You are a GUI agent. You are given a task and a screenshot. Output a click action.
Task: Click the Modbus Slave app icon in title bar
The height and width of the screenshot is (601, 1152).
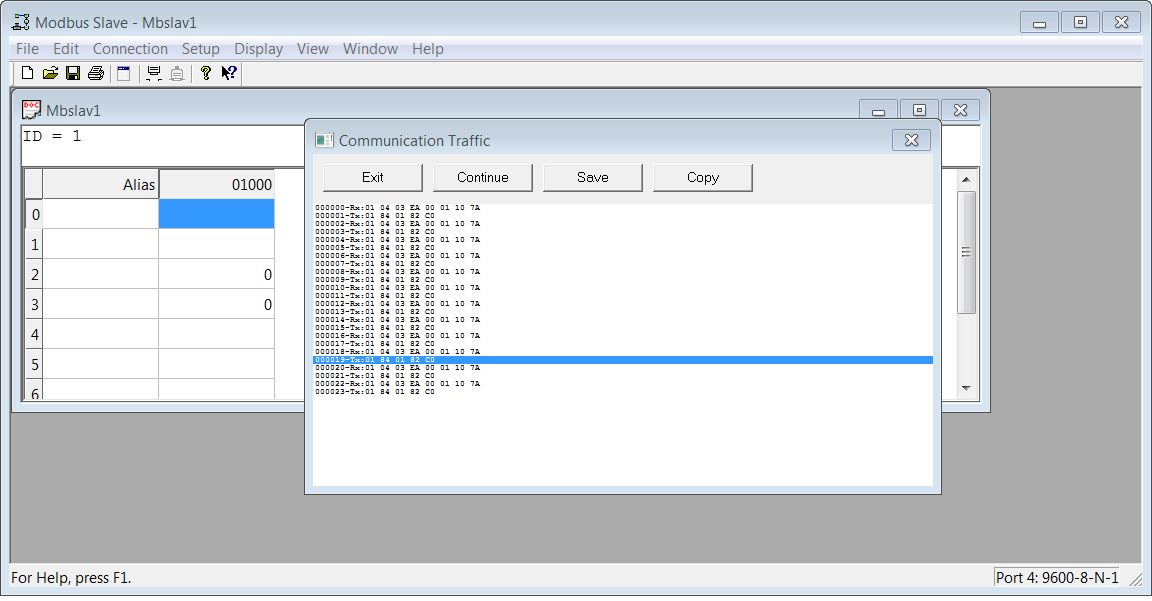(21, 22)
